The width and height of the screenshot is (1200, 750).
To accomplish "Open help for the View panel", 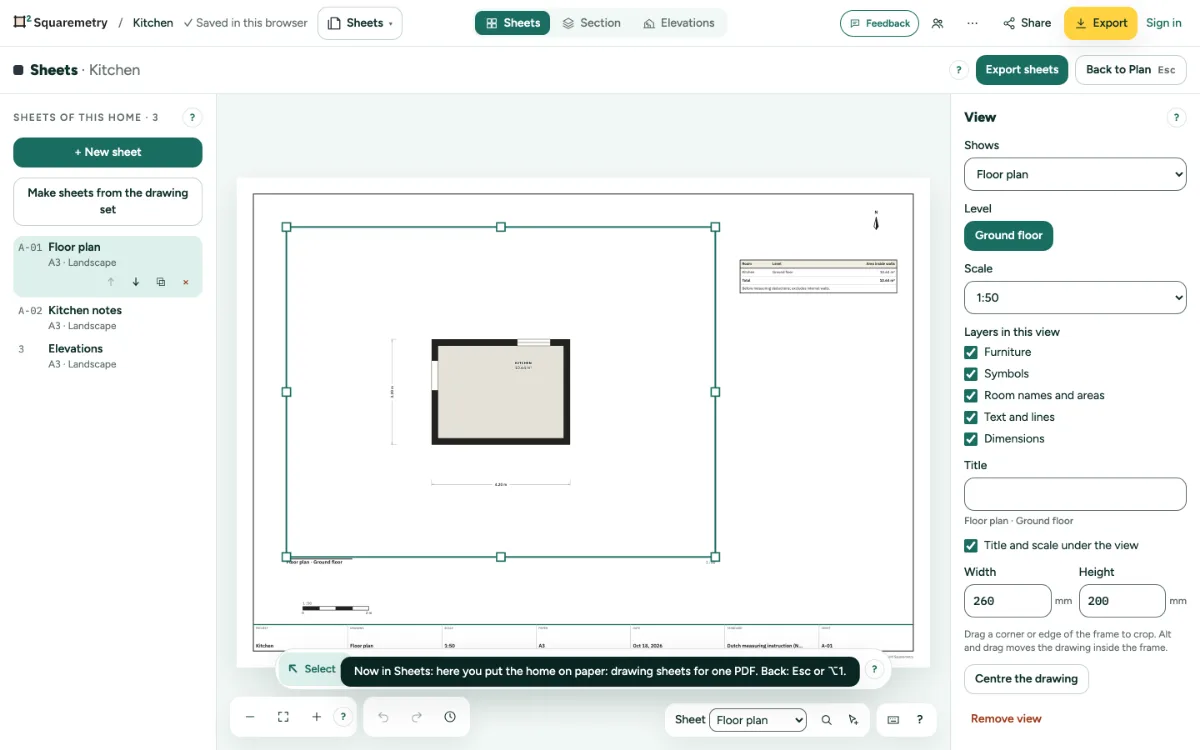I will pos(1176,117).
